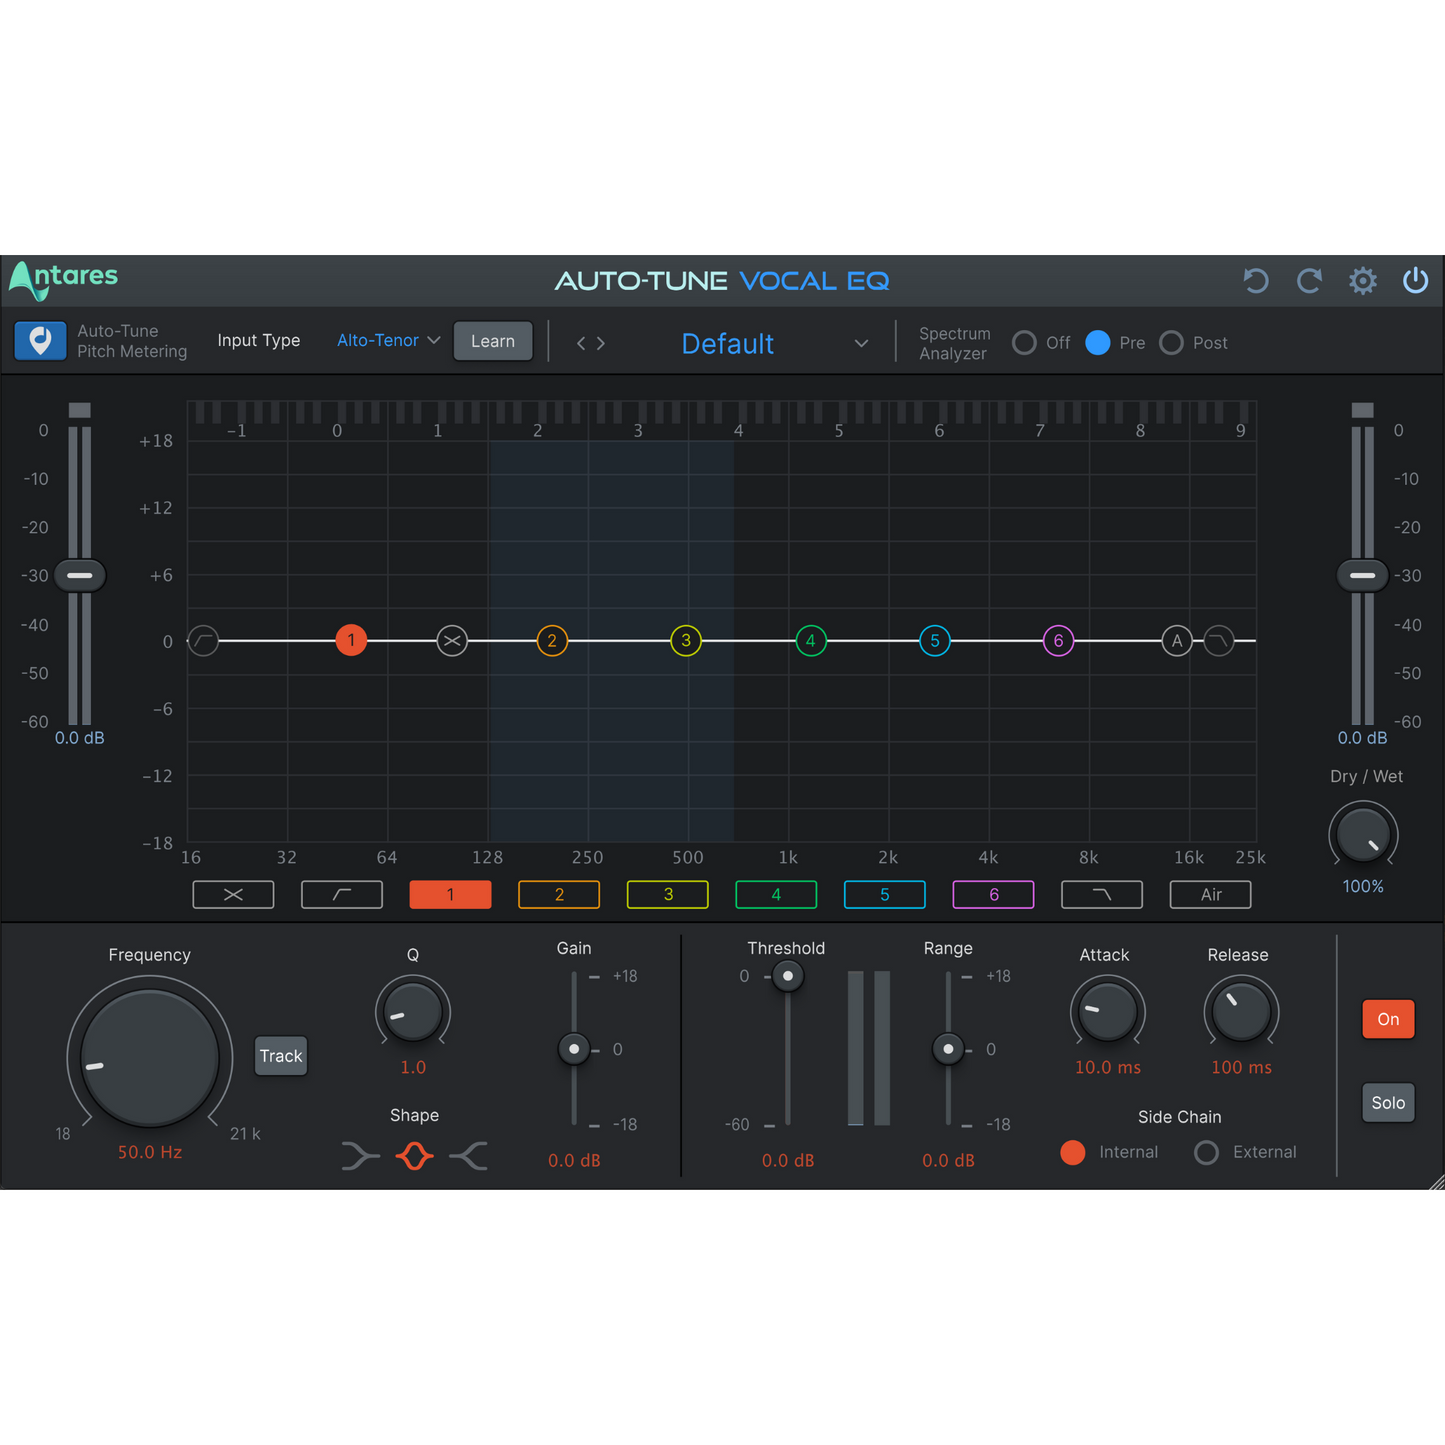The width and height of the screenshot is (1445, 1445).
Task: Open settings with the gear icon
Action: coord(1362,281)
